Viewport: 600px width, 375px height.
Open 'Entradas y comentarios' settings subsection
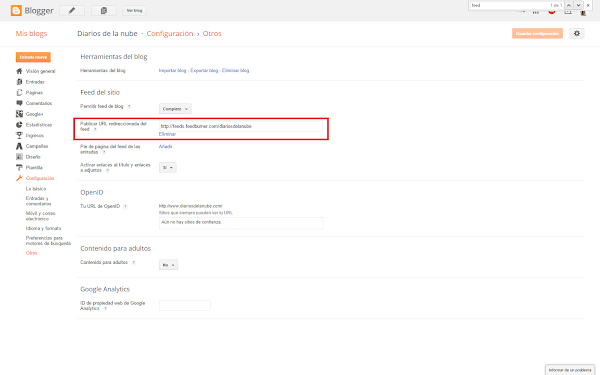(x=38, y=201)
